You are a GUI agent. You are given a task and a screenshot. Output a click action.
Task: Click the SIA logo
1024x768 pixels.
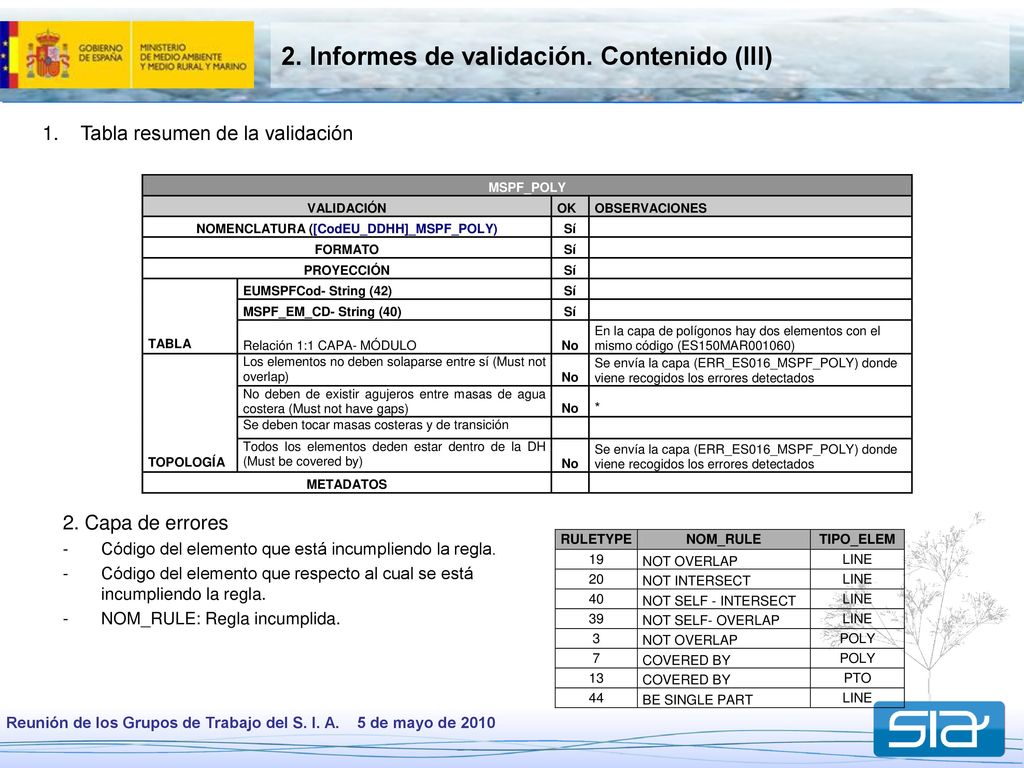coord(939,729)
